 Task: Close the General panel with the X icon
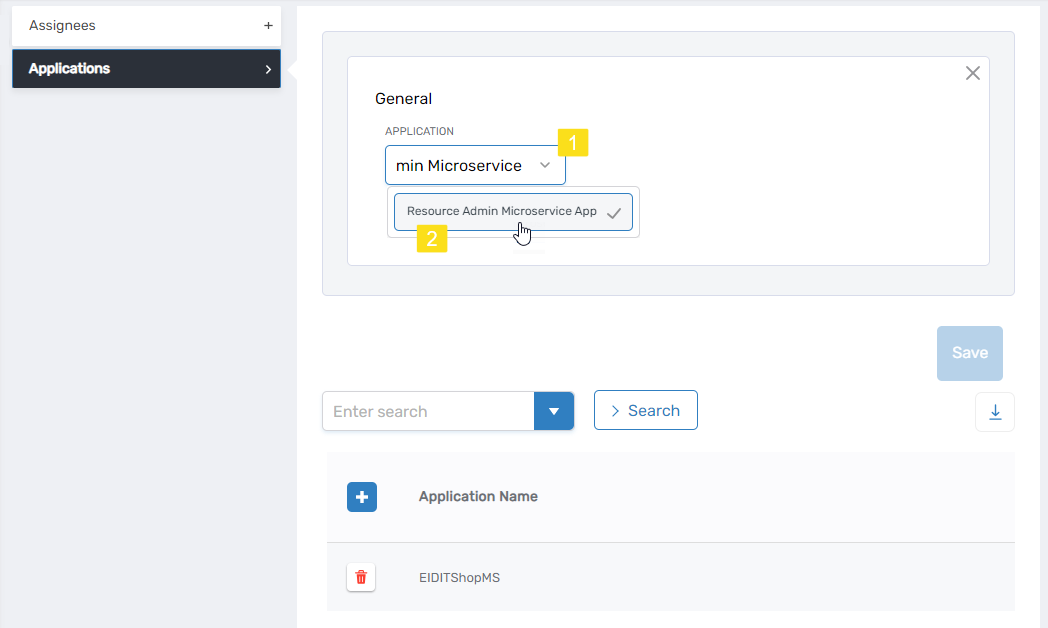972,72
